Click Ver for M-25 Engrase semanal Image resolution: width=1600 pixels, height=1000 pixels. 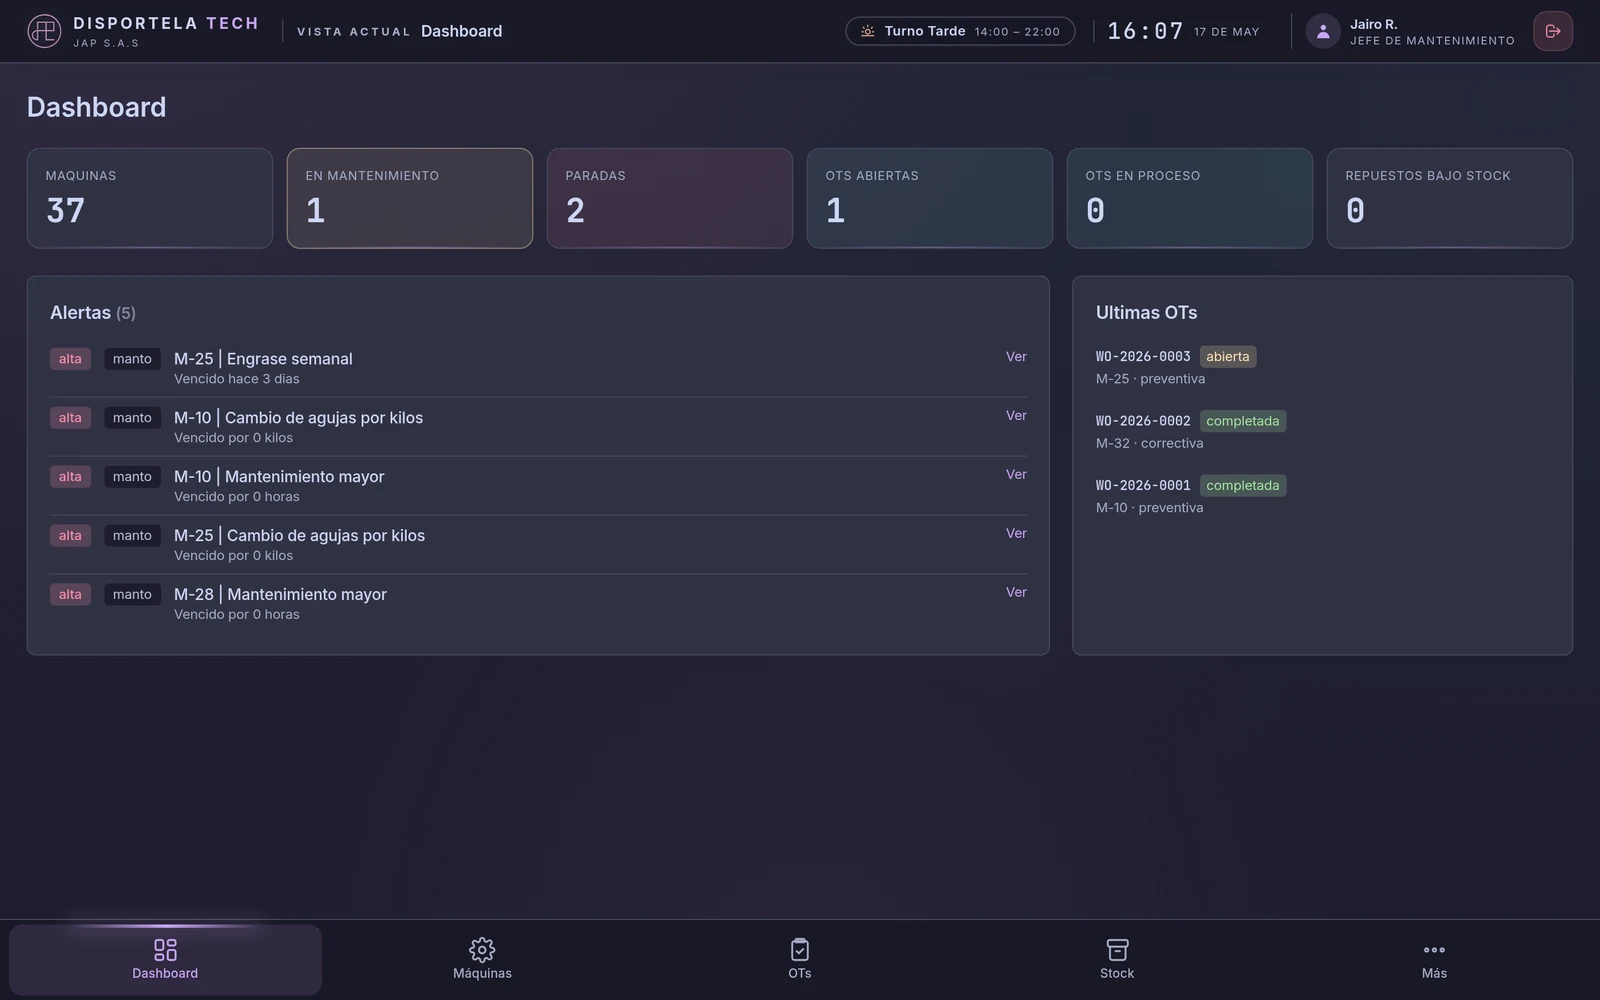[x=1016, y=356]
